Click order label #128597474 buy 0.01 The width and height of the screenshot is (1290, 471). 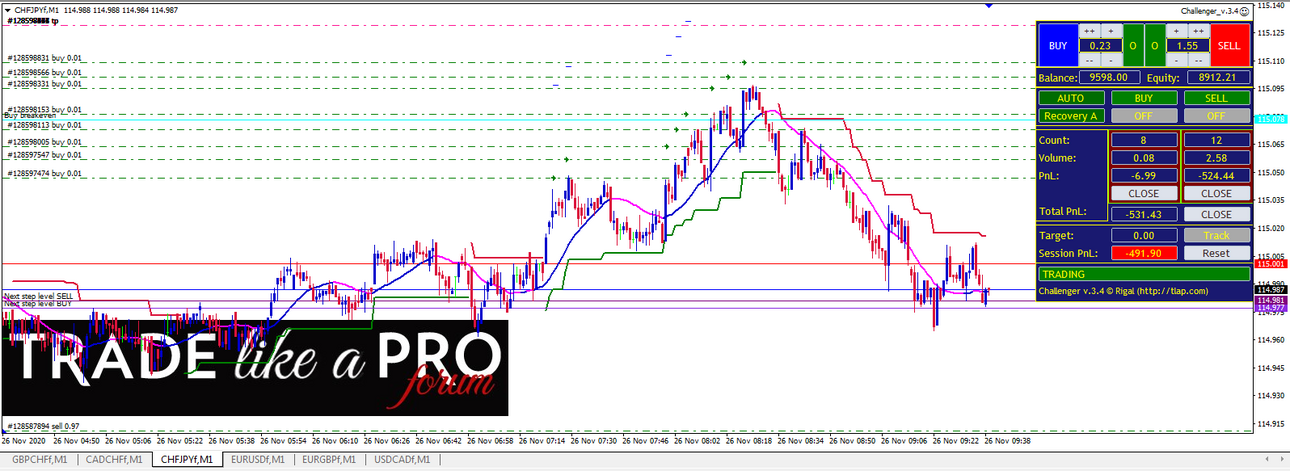pyautogui.click(x=46, y=174)
